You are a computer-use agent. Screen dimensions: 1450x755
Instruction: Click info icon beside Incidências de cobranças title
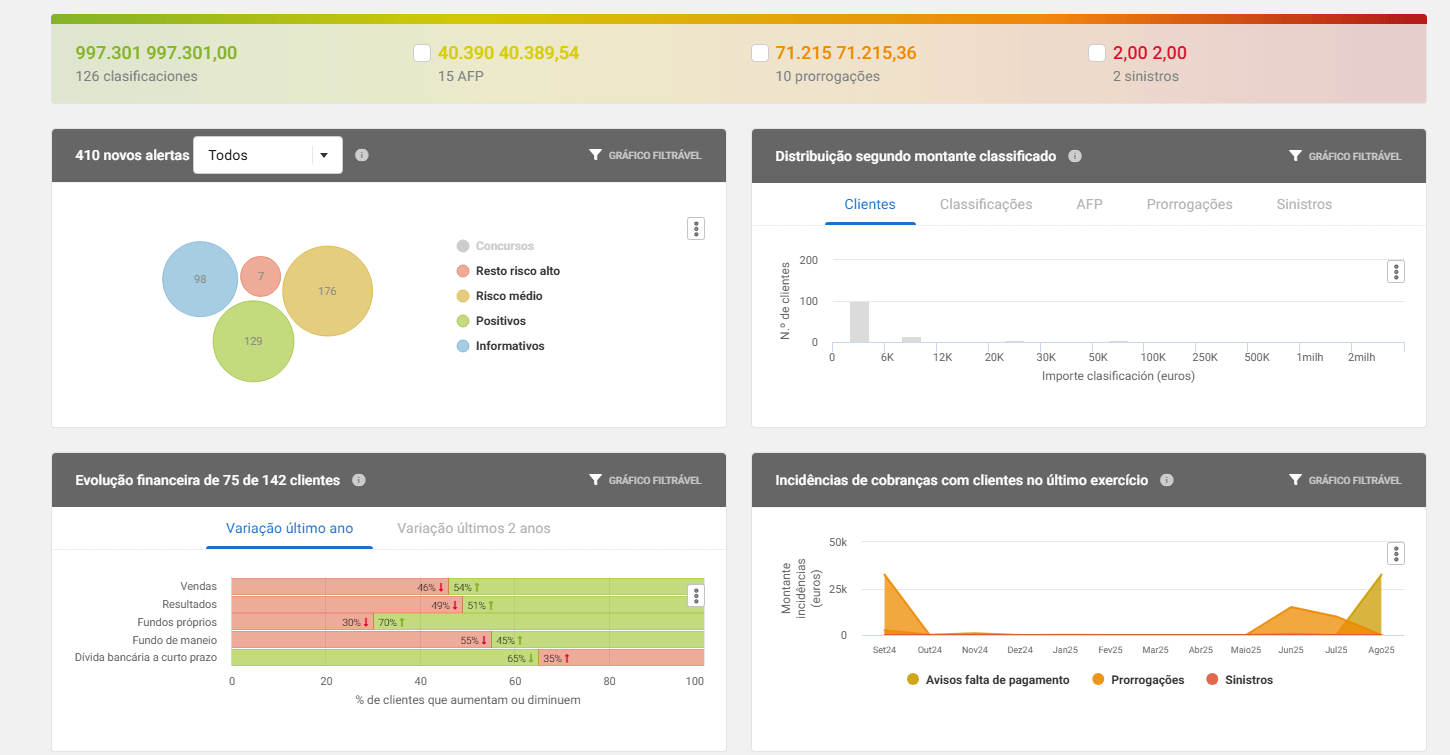(1167, 480)
